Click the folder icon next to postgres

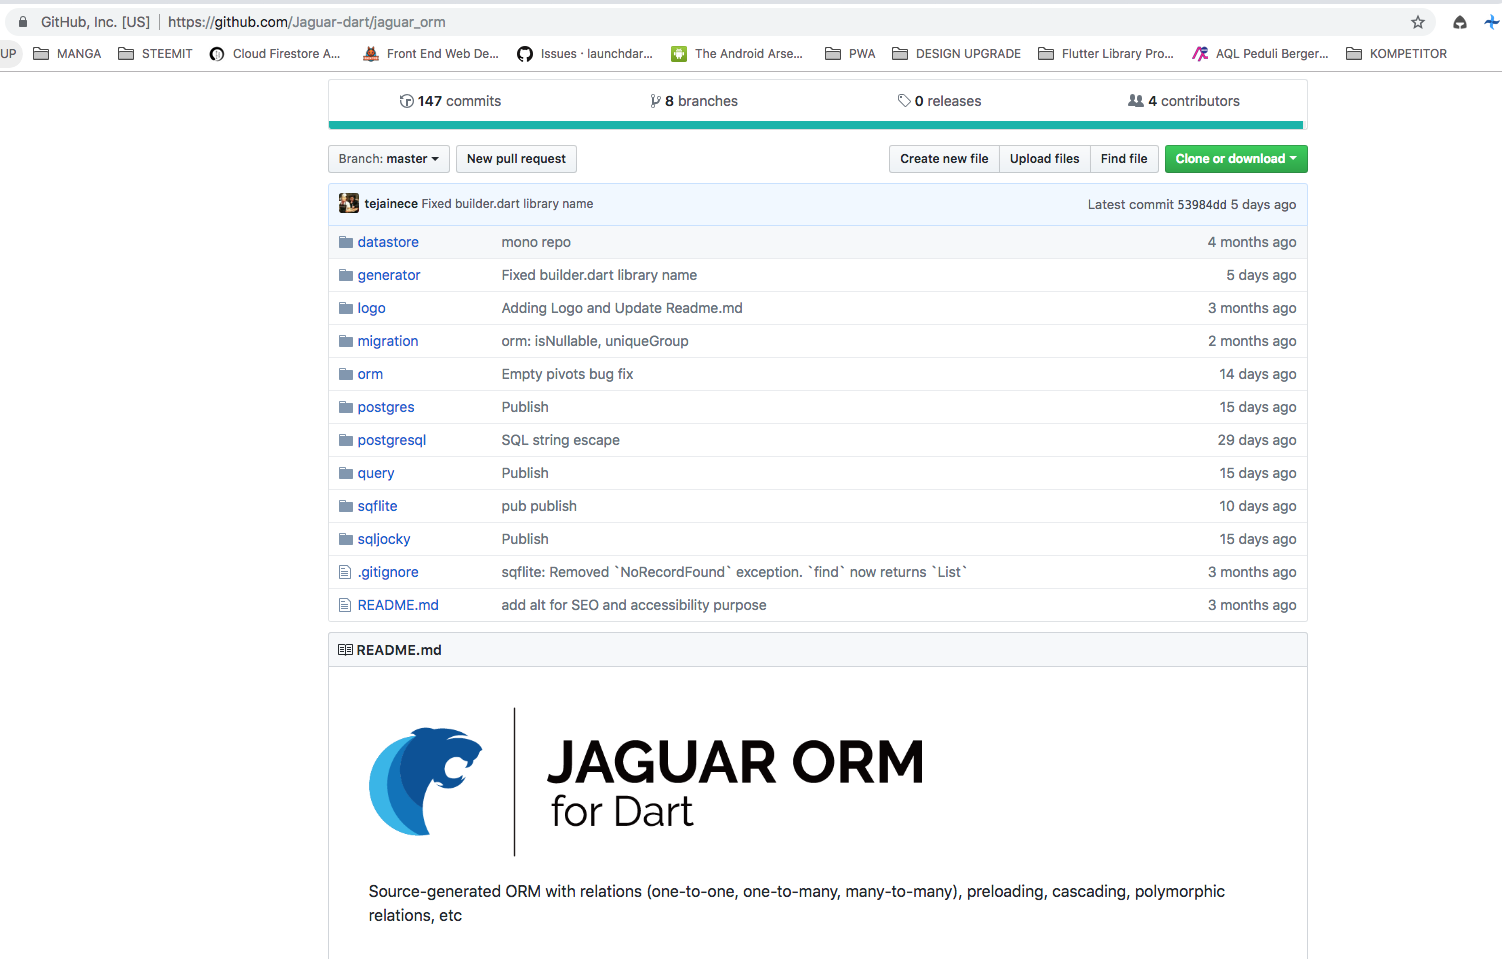[x=346, y=407]
